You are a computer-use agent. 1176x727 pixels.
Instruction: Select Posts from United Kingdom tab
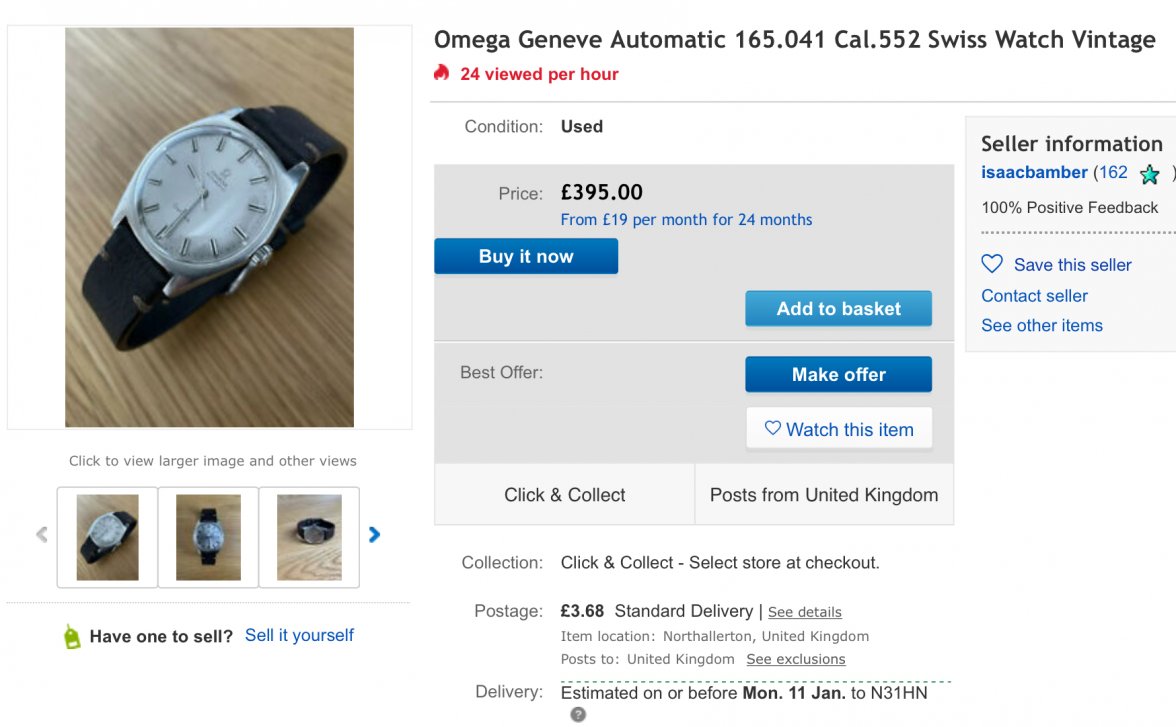[824, 495]
